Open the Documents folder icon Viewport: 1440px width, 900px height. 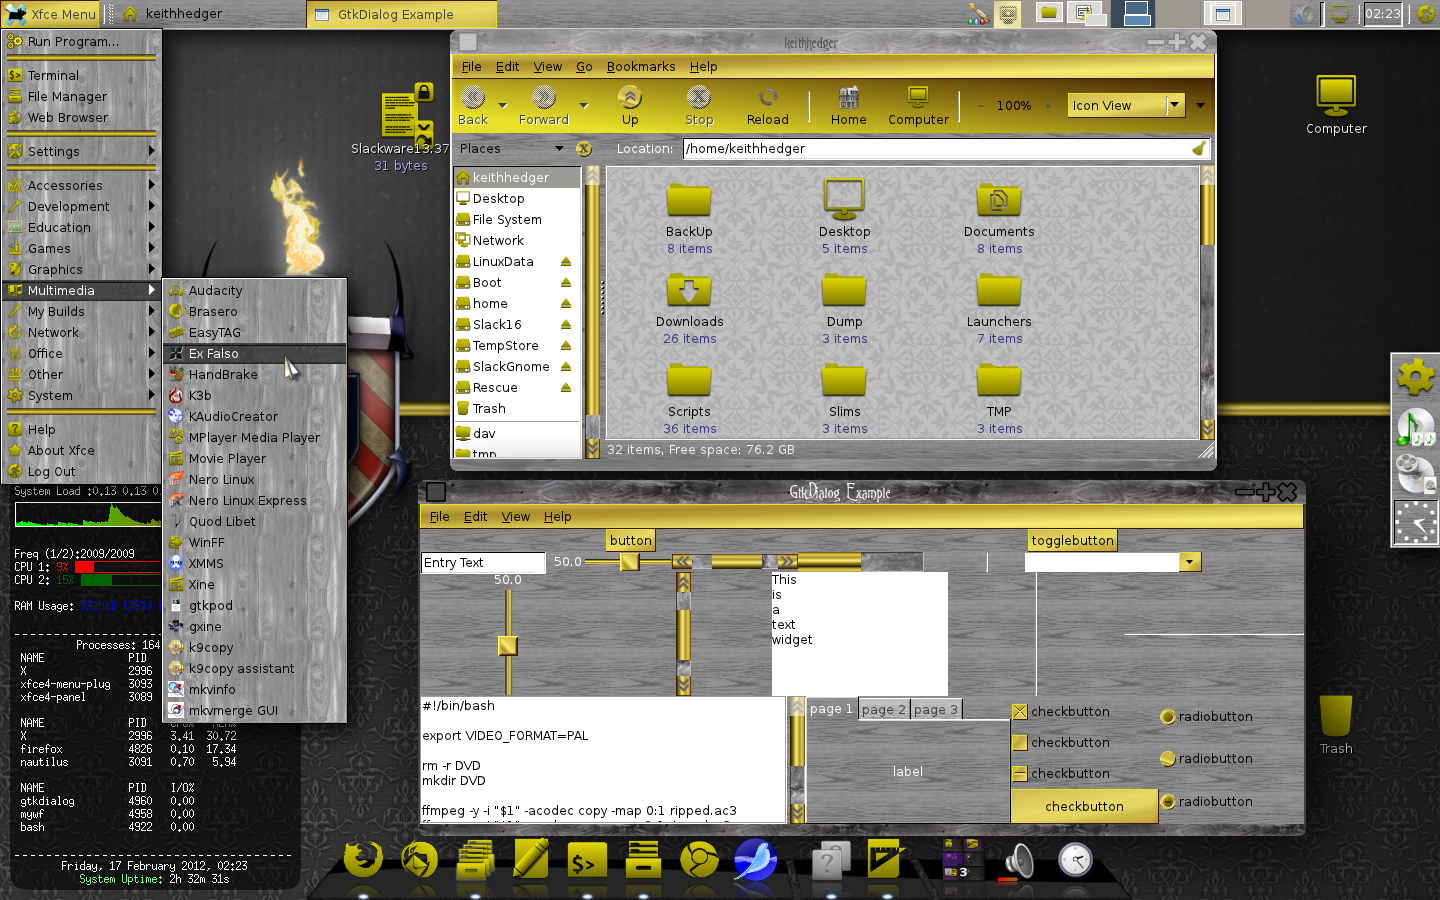pos(999,201)
